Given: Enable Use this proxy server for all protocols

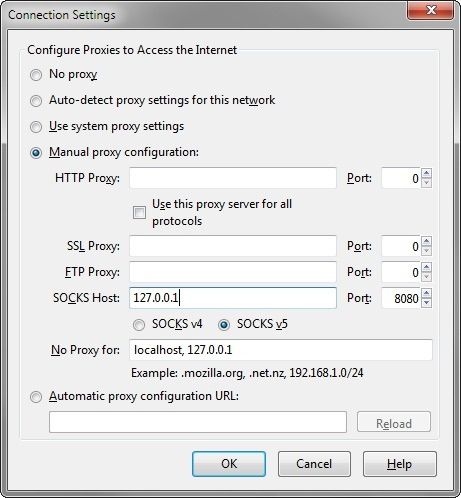Looking at the screenshot, I should point(139,212).
